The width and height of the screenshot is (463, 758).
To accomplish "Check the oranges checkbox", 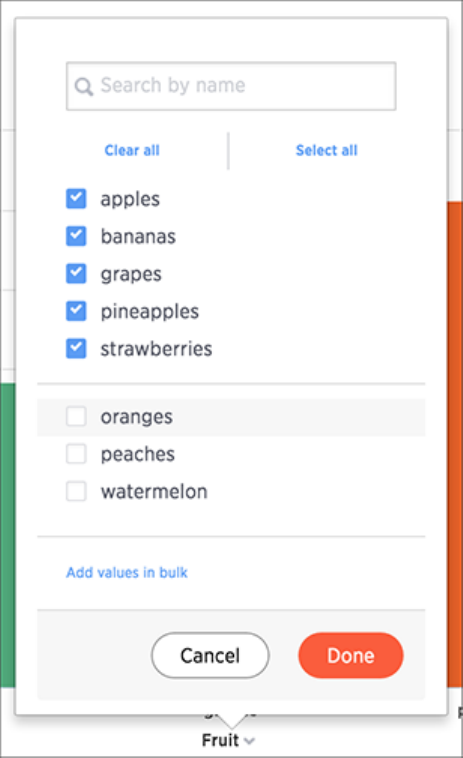I will 76,416.
